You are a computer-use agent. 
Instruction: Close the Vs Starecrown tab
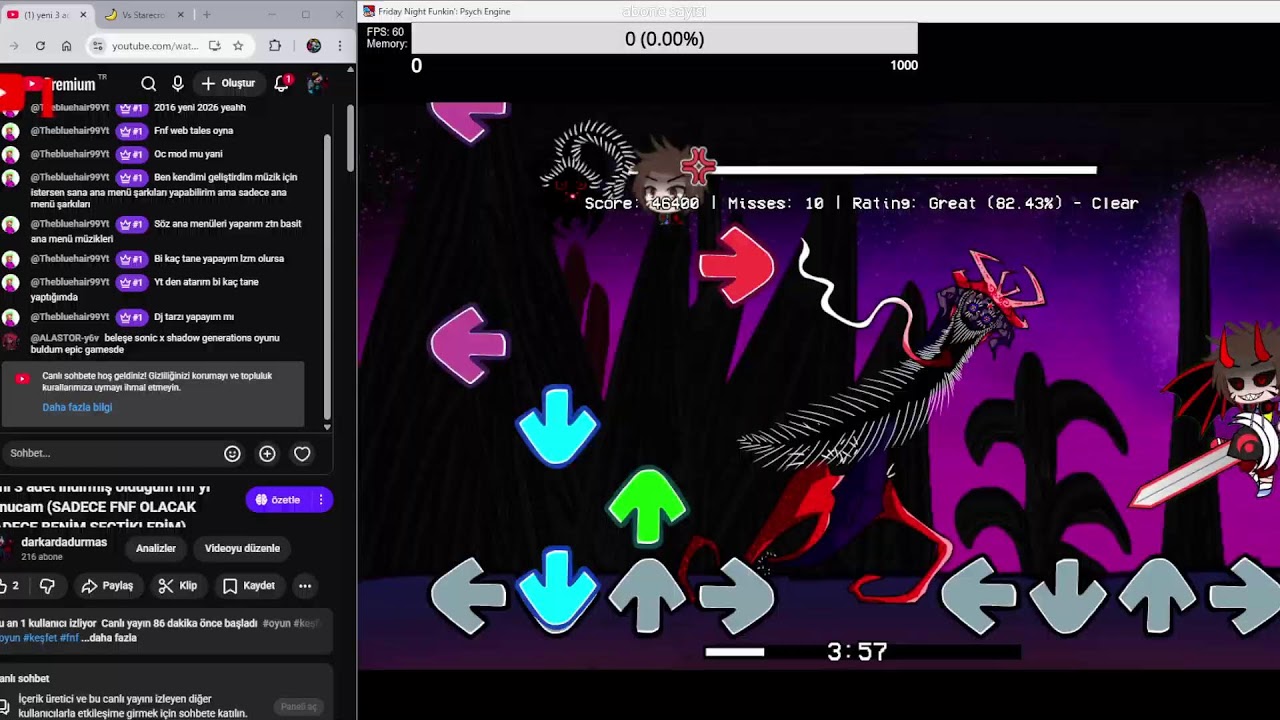click(181, 15)
